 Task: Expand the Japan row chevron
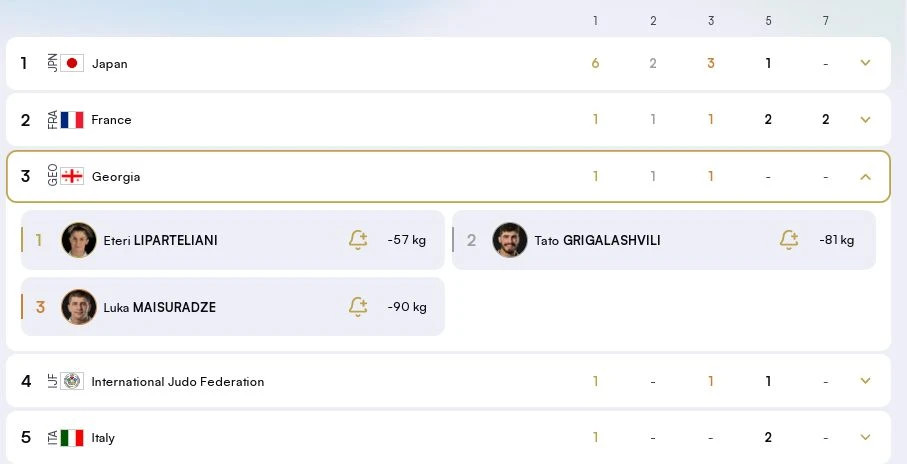865,63
